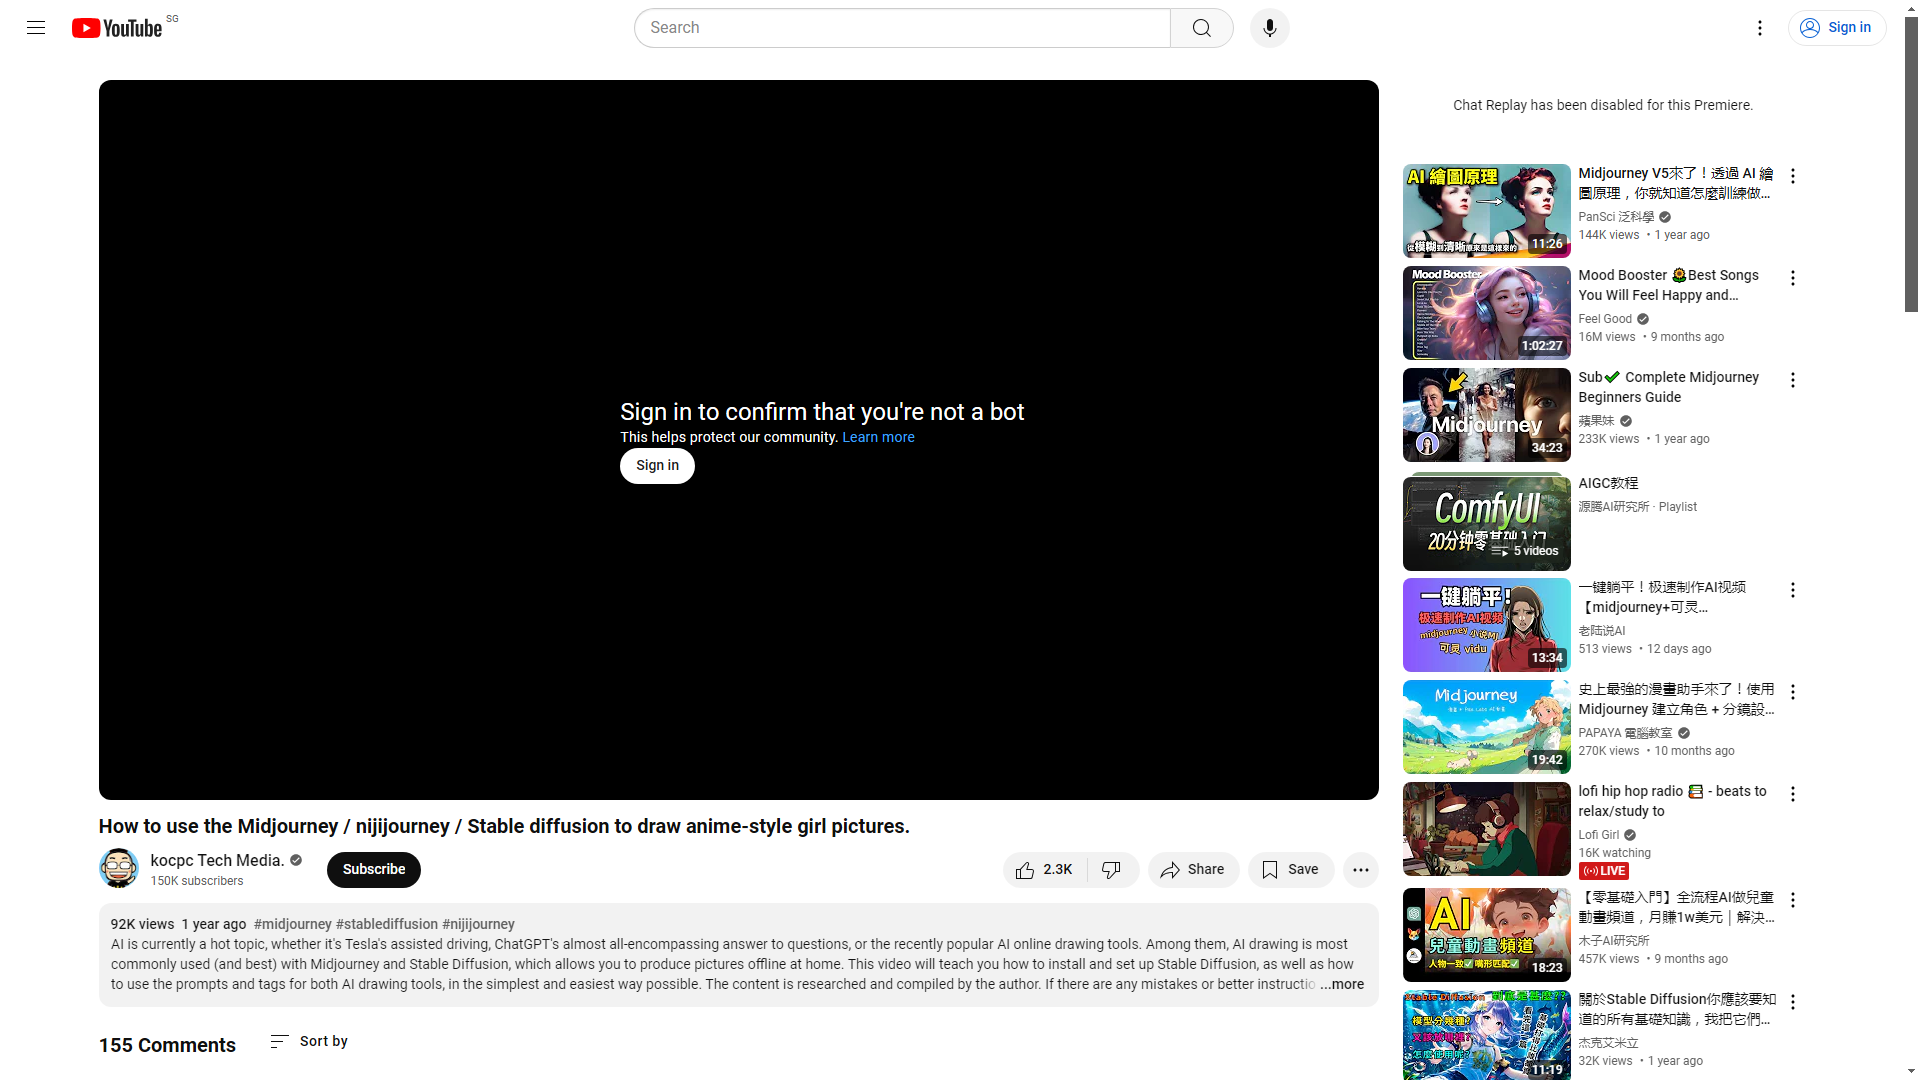1920x1080 pixels.
Task: Subscribe to kocpc Tech Media
Action: (x=374, y=870)
